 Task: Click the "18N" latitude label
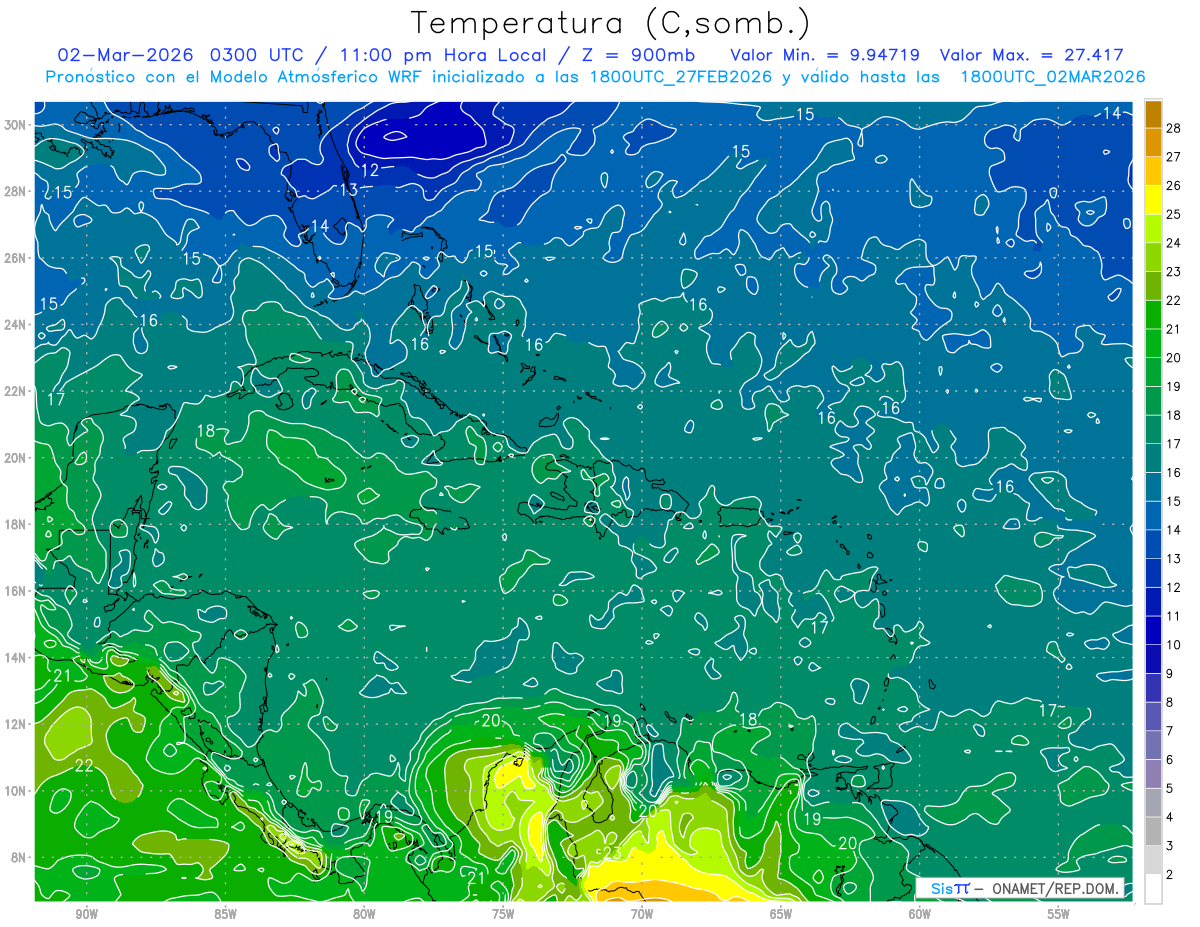coord(16,524)
